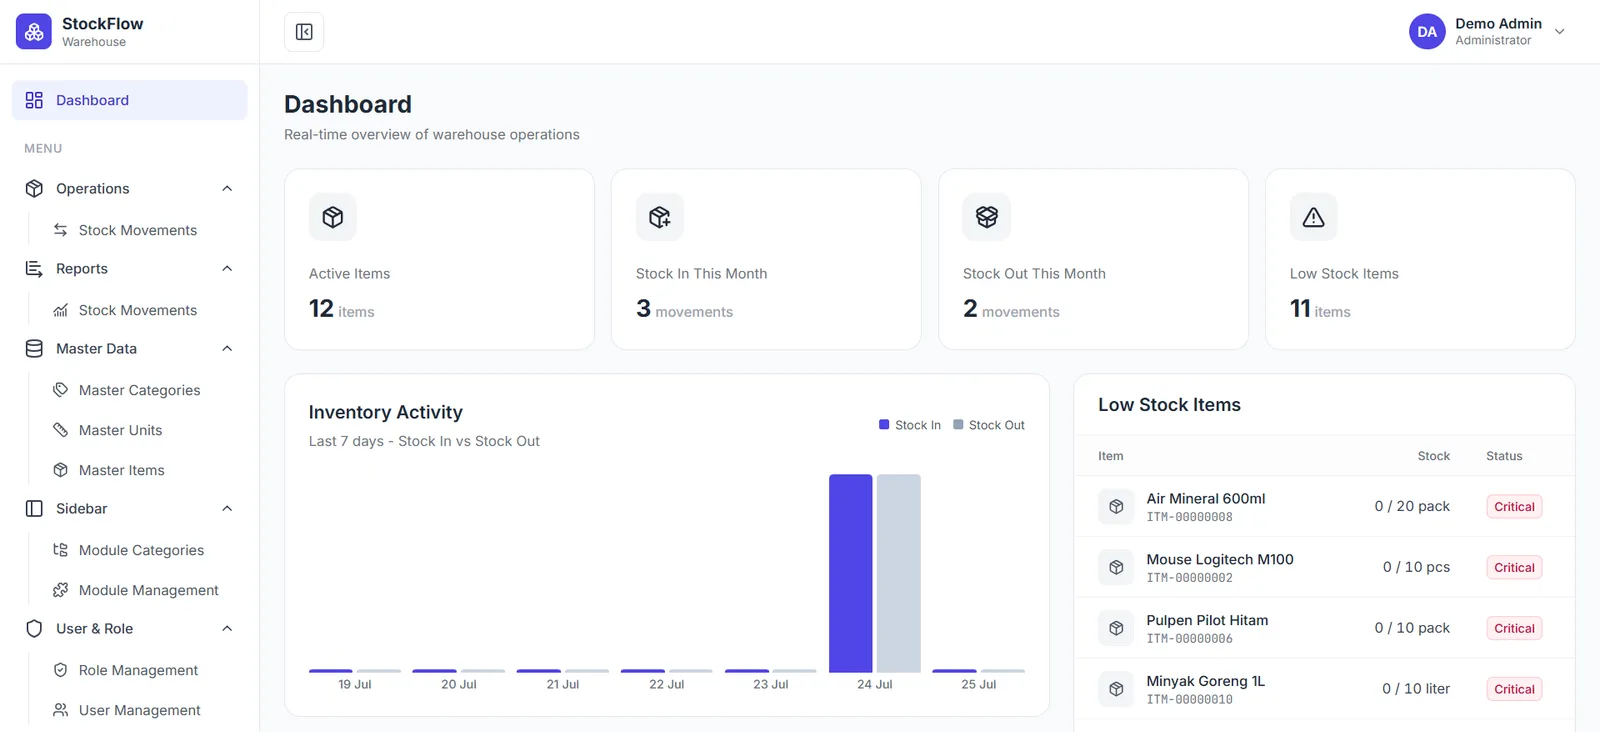Click the Reports list icon
The height and width of the screenshot is (732, 1600).
pyautogui.click(x=34, y=268)
